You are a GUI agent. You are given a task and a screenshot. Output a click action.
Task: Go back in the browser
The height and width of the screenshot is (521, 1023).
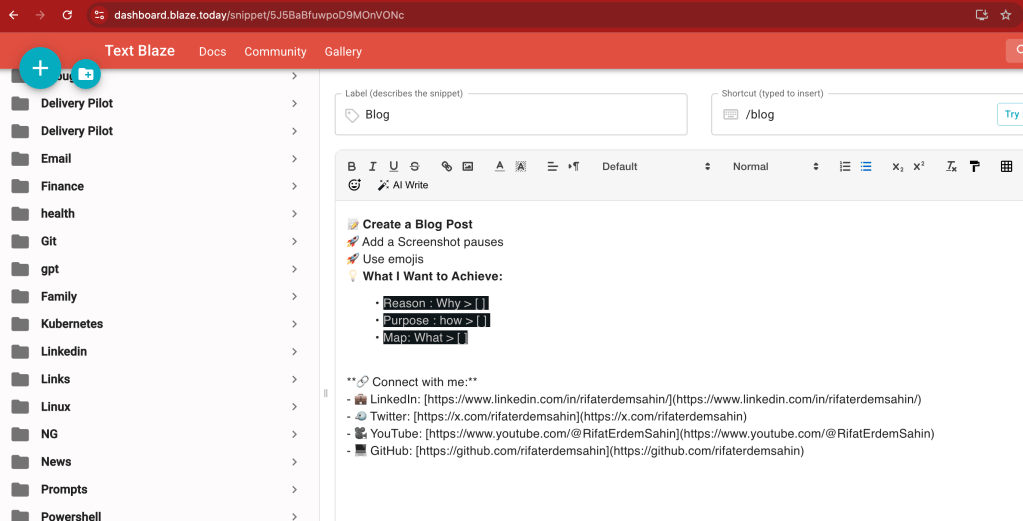click(14, 14)
